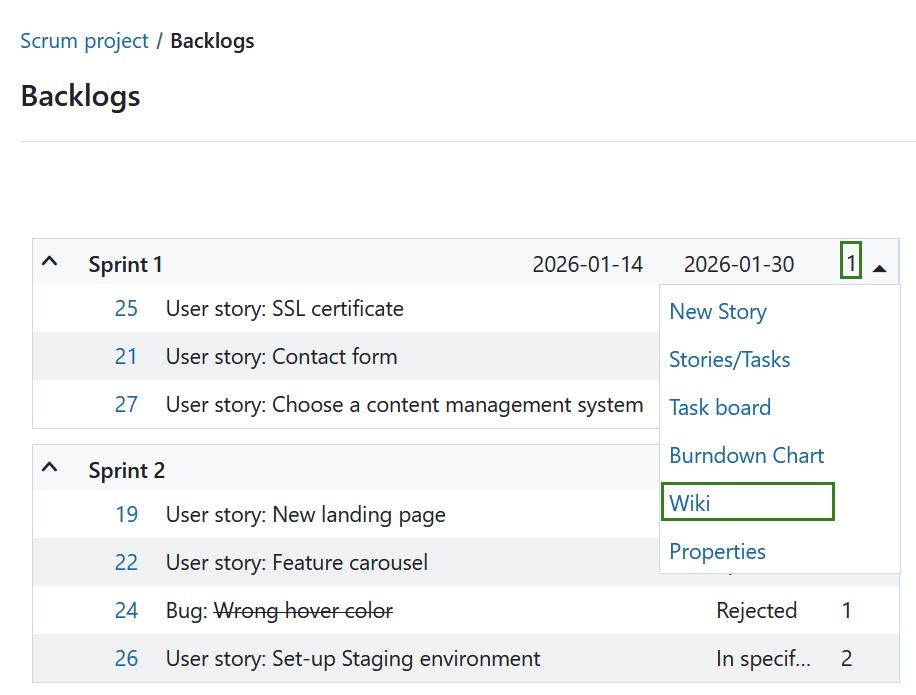
Task: Collapse the Sprint 1 section
Action: [49, 261]
